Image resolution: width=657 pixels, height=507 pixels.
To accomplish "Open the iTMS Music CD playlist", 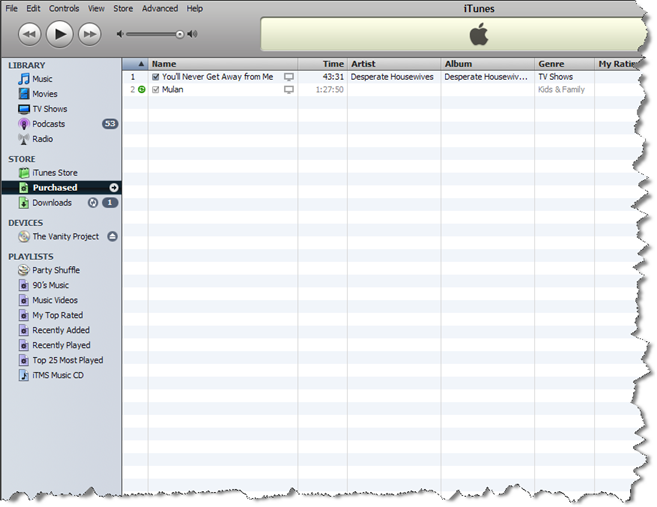I will pyautogui.click(x=58, y=375).
